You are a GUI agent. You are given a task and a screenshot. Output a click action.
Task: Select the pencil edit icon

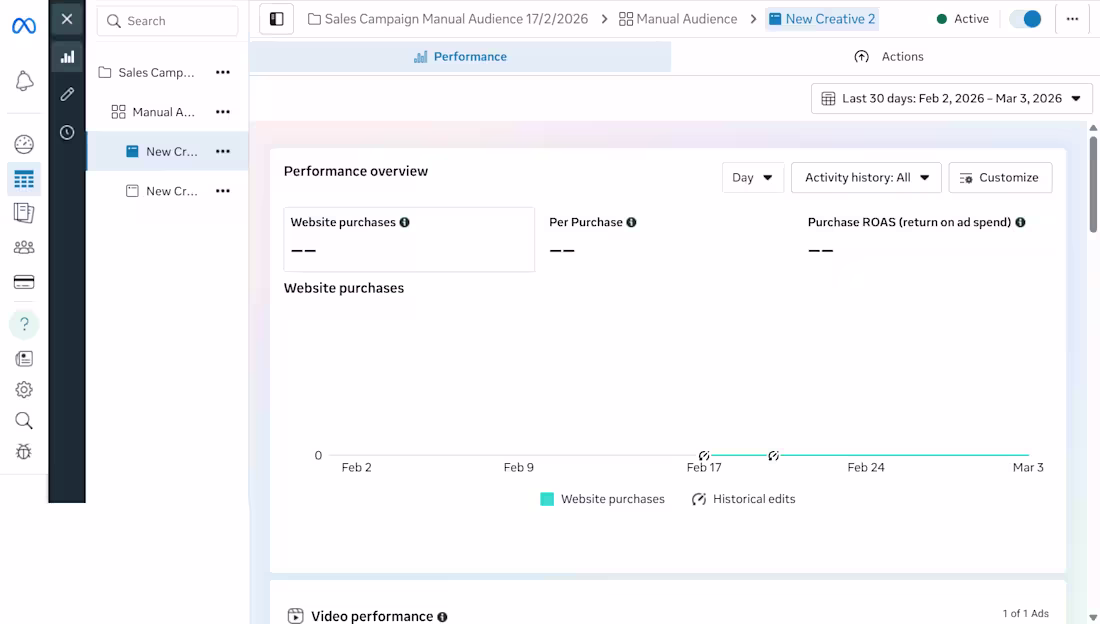tap(67, 94)
